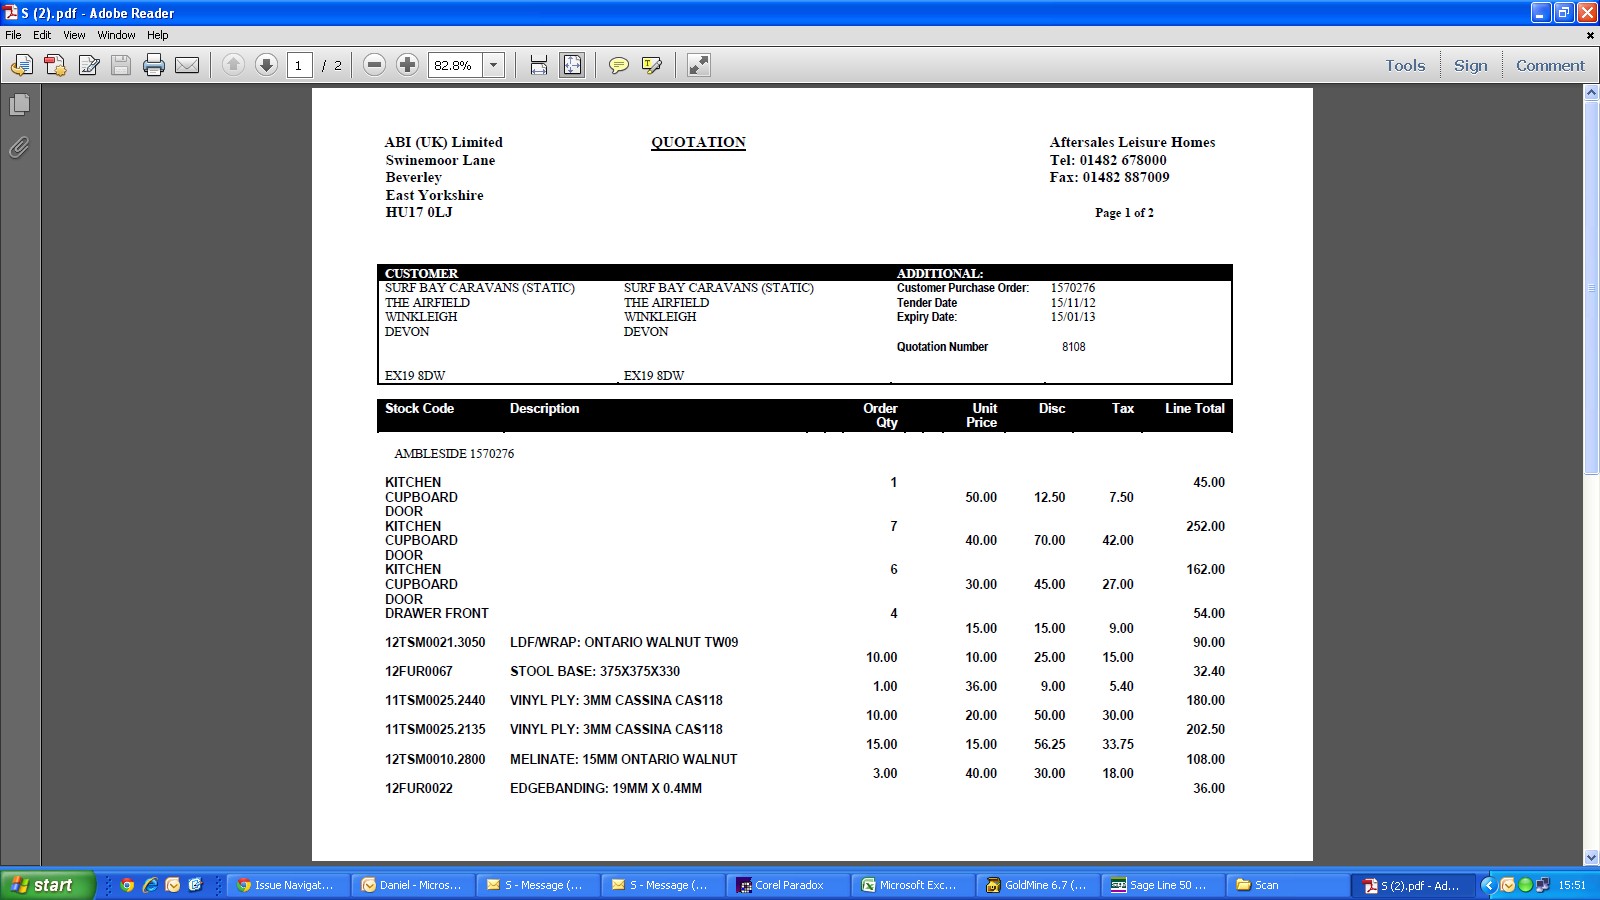Switch to Microsoft Excel in taskbar
The height and width of the screenshot is (900, 1600).
[x=911, y=885]
